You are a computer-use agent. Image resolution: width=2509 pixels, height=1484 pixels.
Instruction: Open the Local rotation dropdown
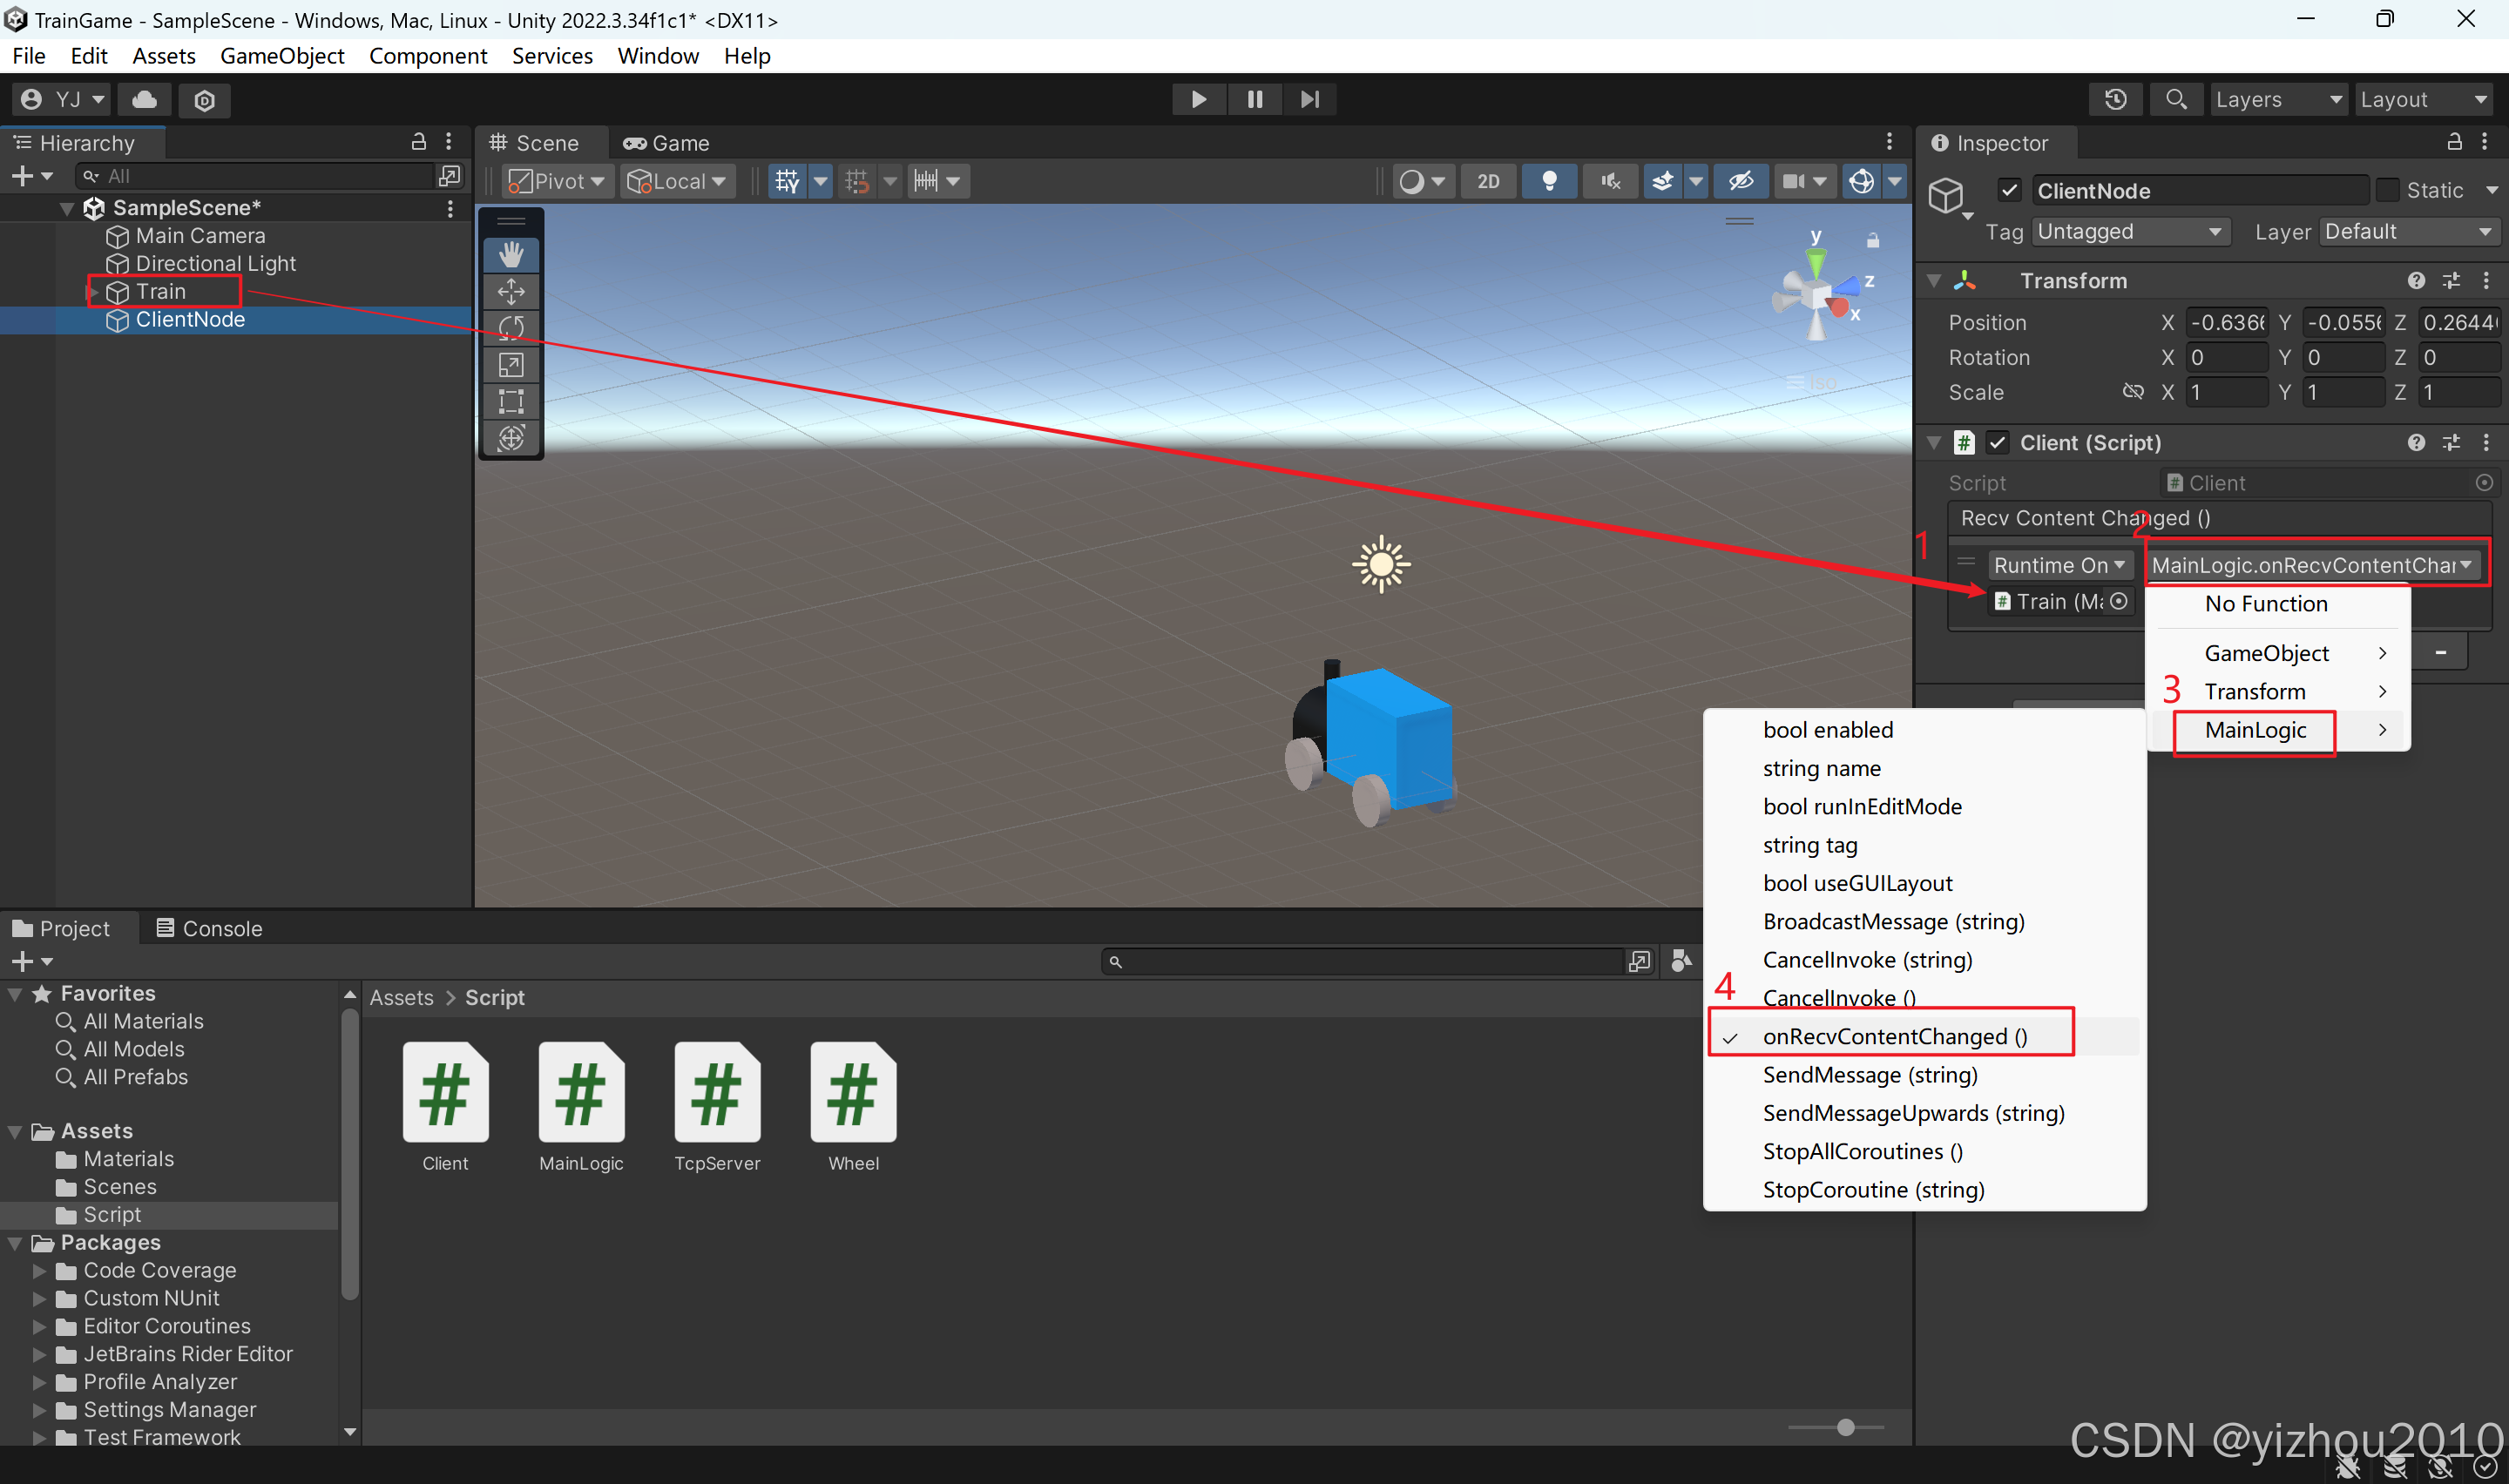[678, 181]
